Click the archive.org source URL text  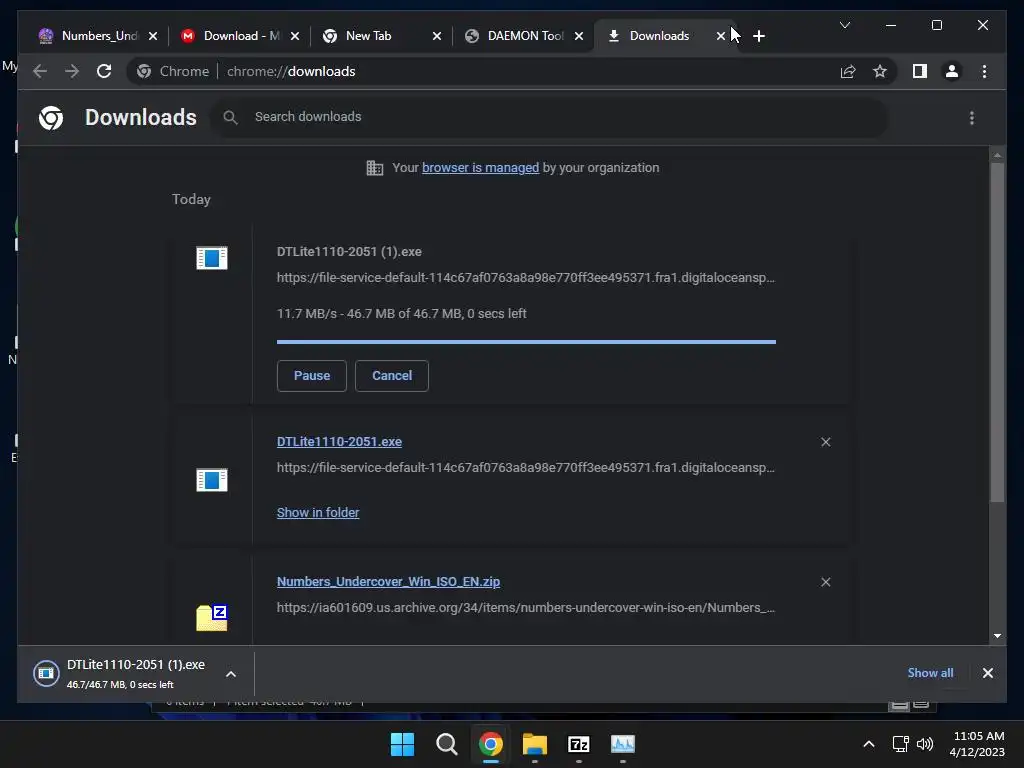(x=526, y=607)
